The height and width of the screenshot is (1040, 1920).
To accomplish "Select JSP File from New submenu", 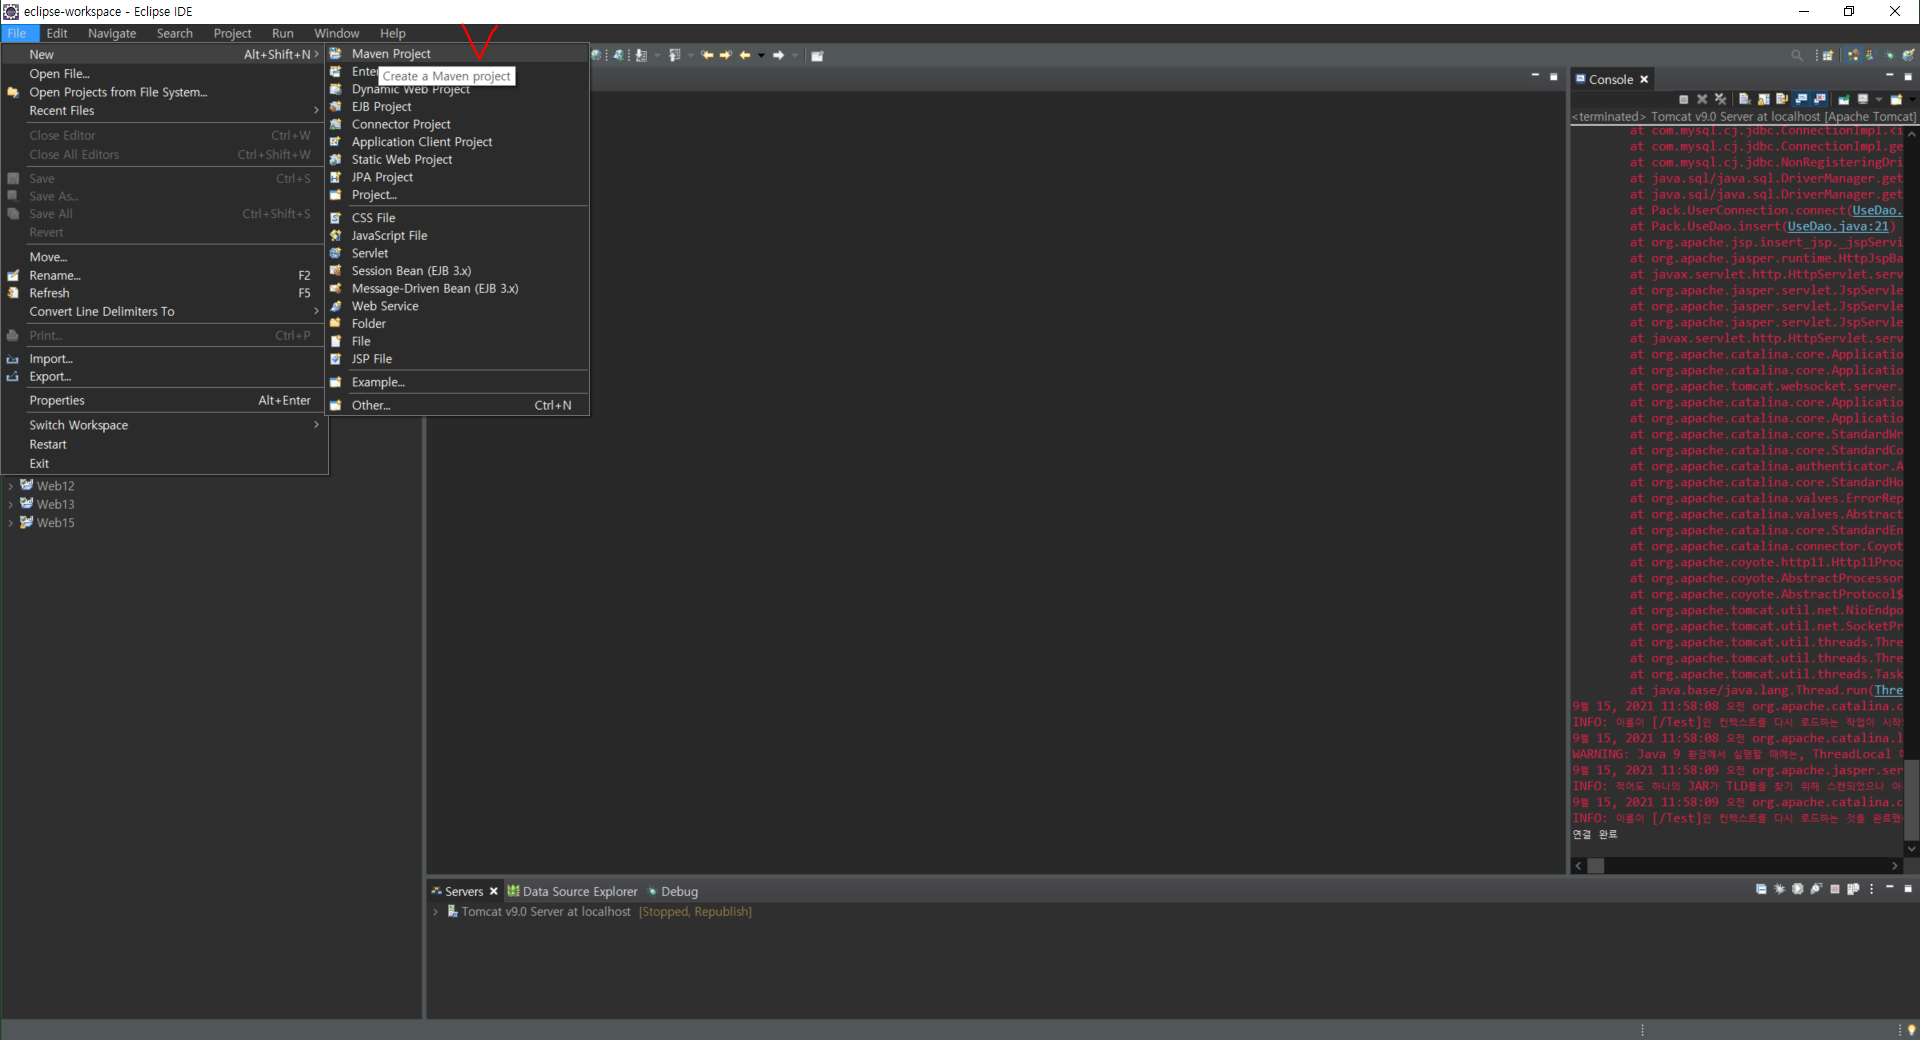I will click(x=457, y=359).
